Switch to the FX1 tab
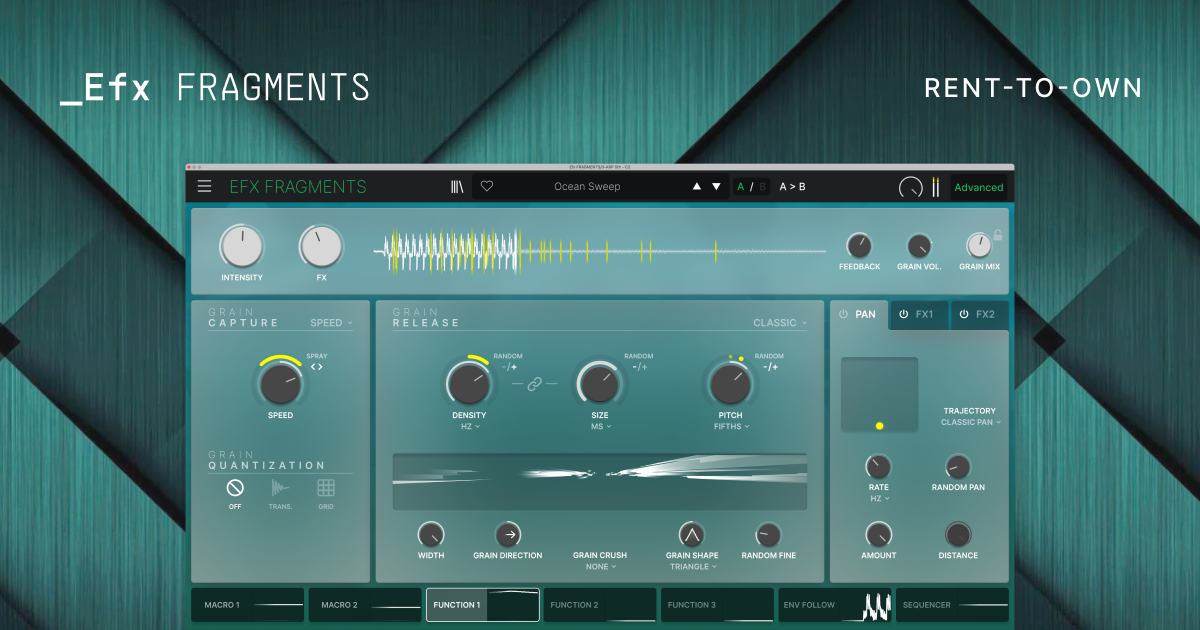 tap(919, 314)
